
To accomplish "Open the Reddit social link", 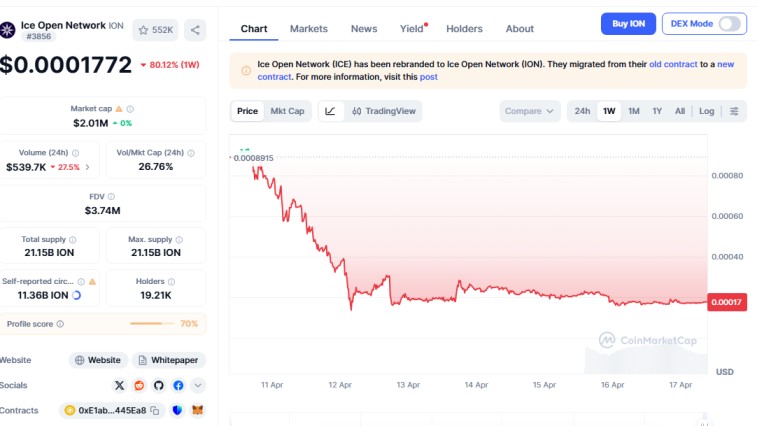I will [x=139, y=385].
